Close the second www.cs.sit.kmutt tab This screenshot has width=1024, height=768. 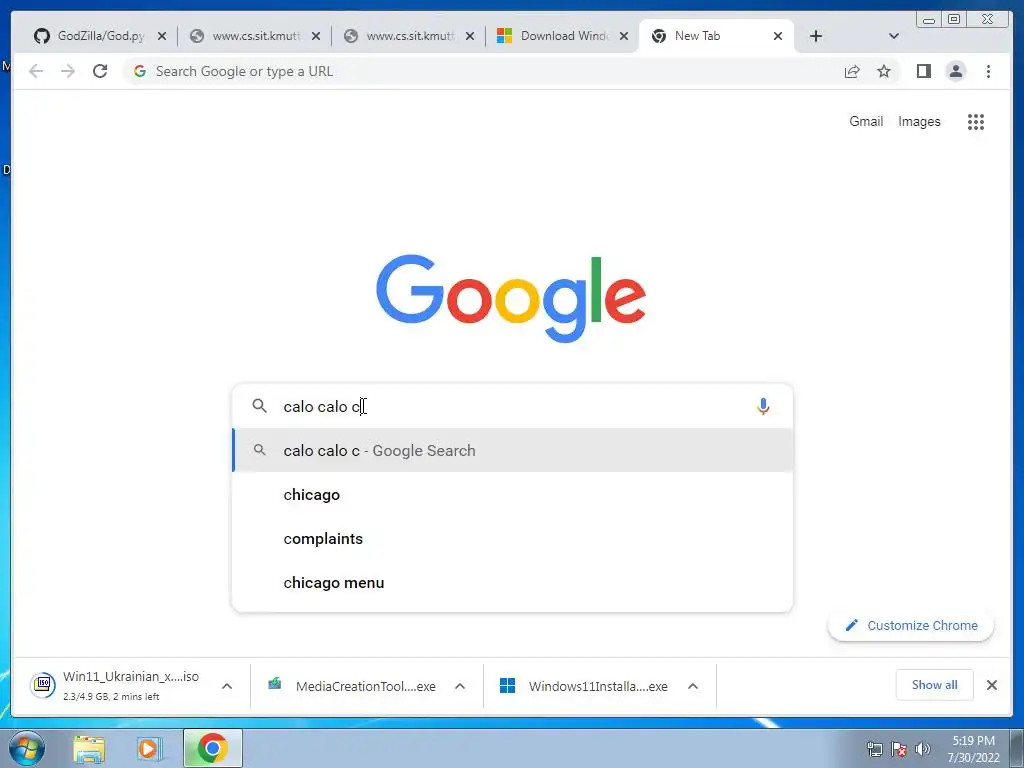(470, 37)
